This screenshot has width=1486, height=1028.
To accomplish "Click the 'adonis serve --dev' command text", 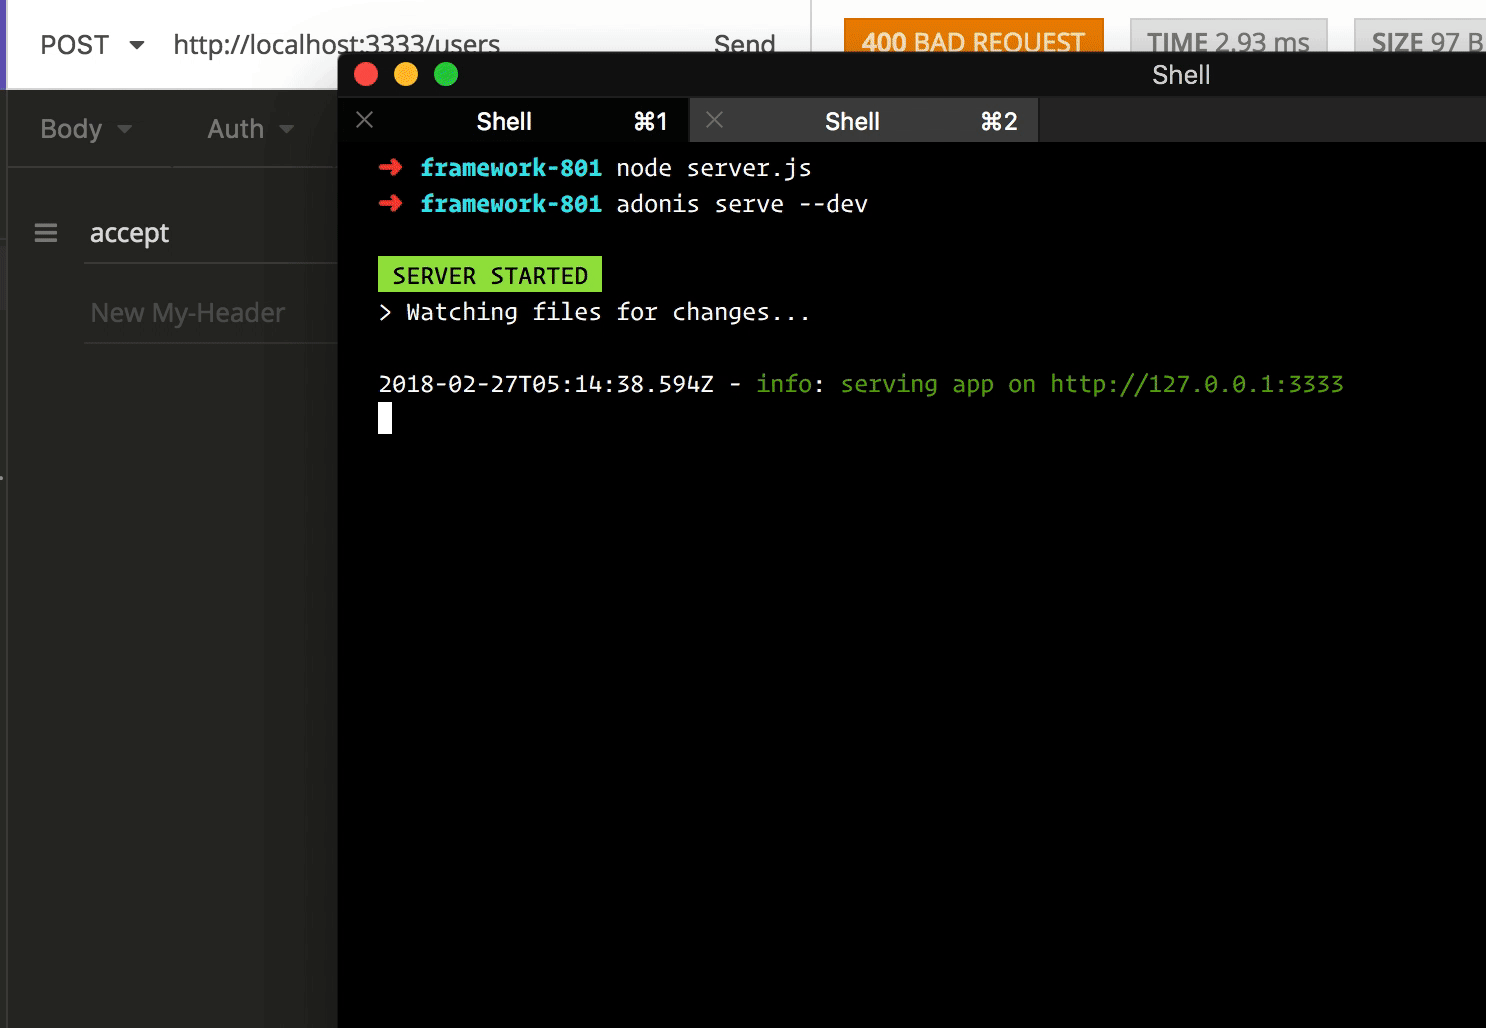I will pos(742,204).
